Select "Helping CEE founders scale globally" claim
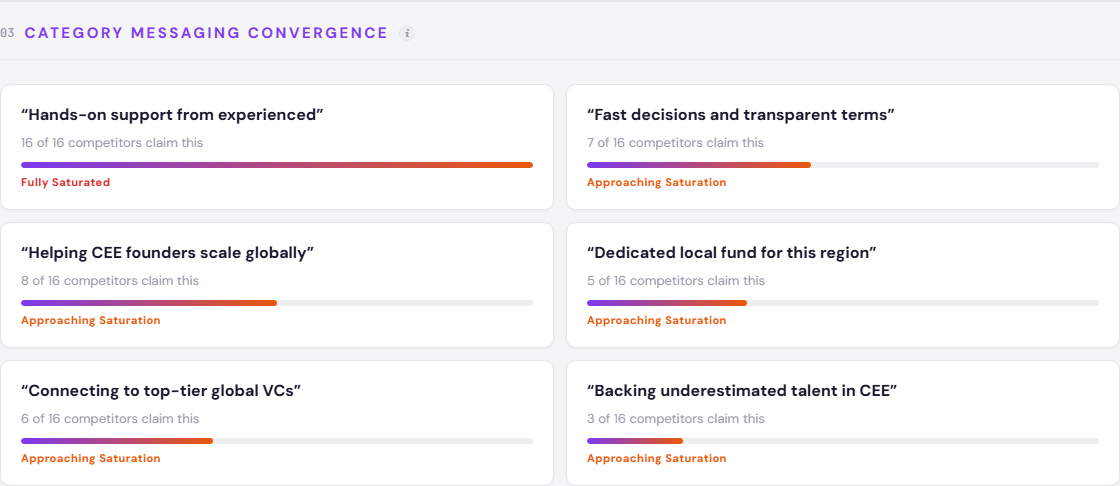The width and height of the screenshot is (1120, 486). pos(167,253)
